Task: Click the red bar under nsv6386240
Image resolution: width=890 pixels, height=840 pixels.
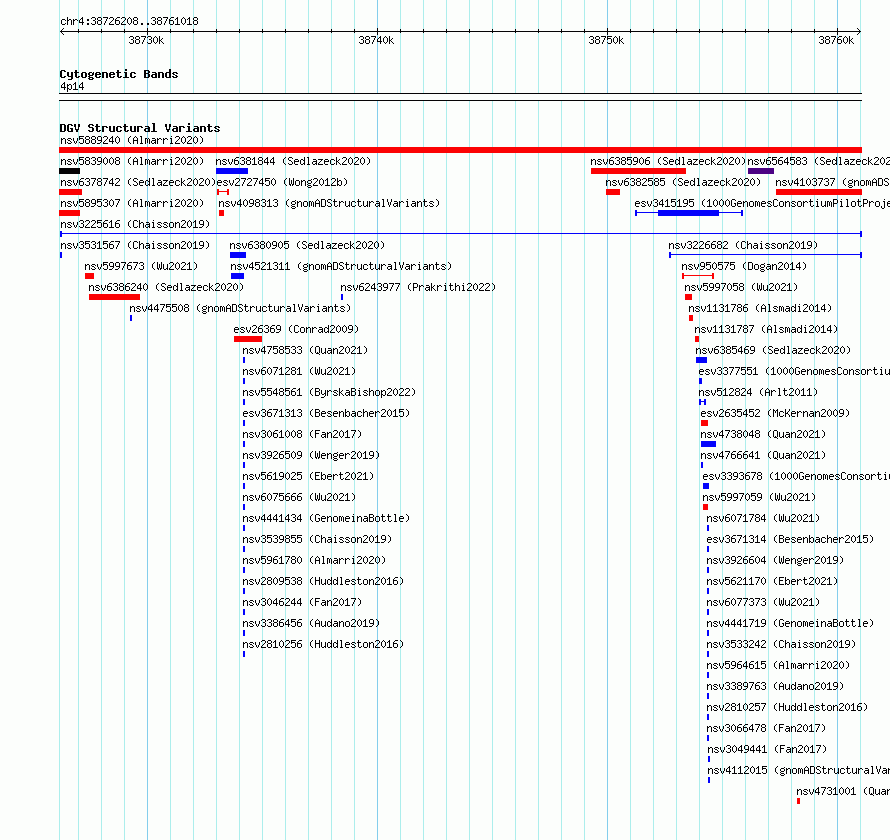Action: pos(114,297)
